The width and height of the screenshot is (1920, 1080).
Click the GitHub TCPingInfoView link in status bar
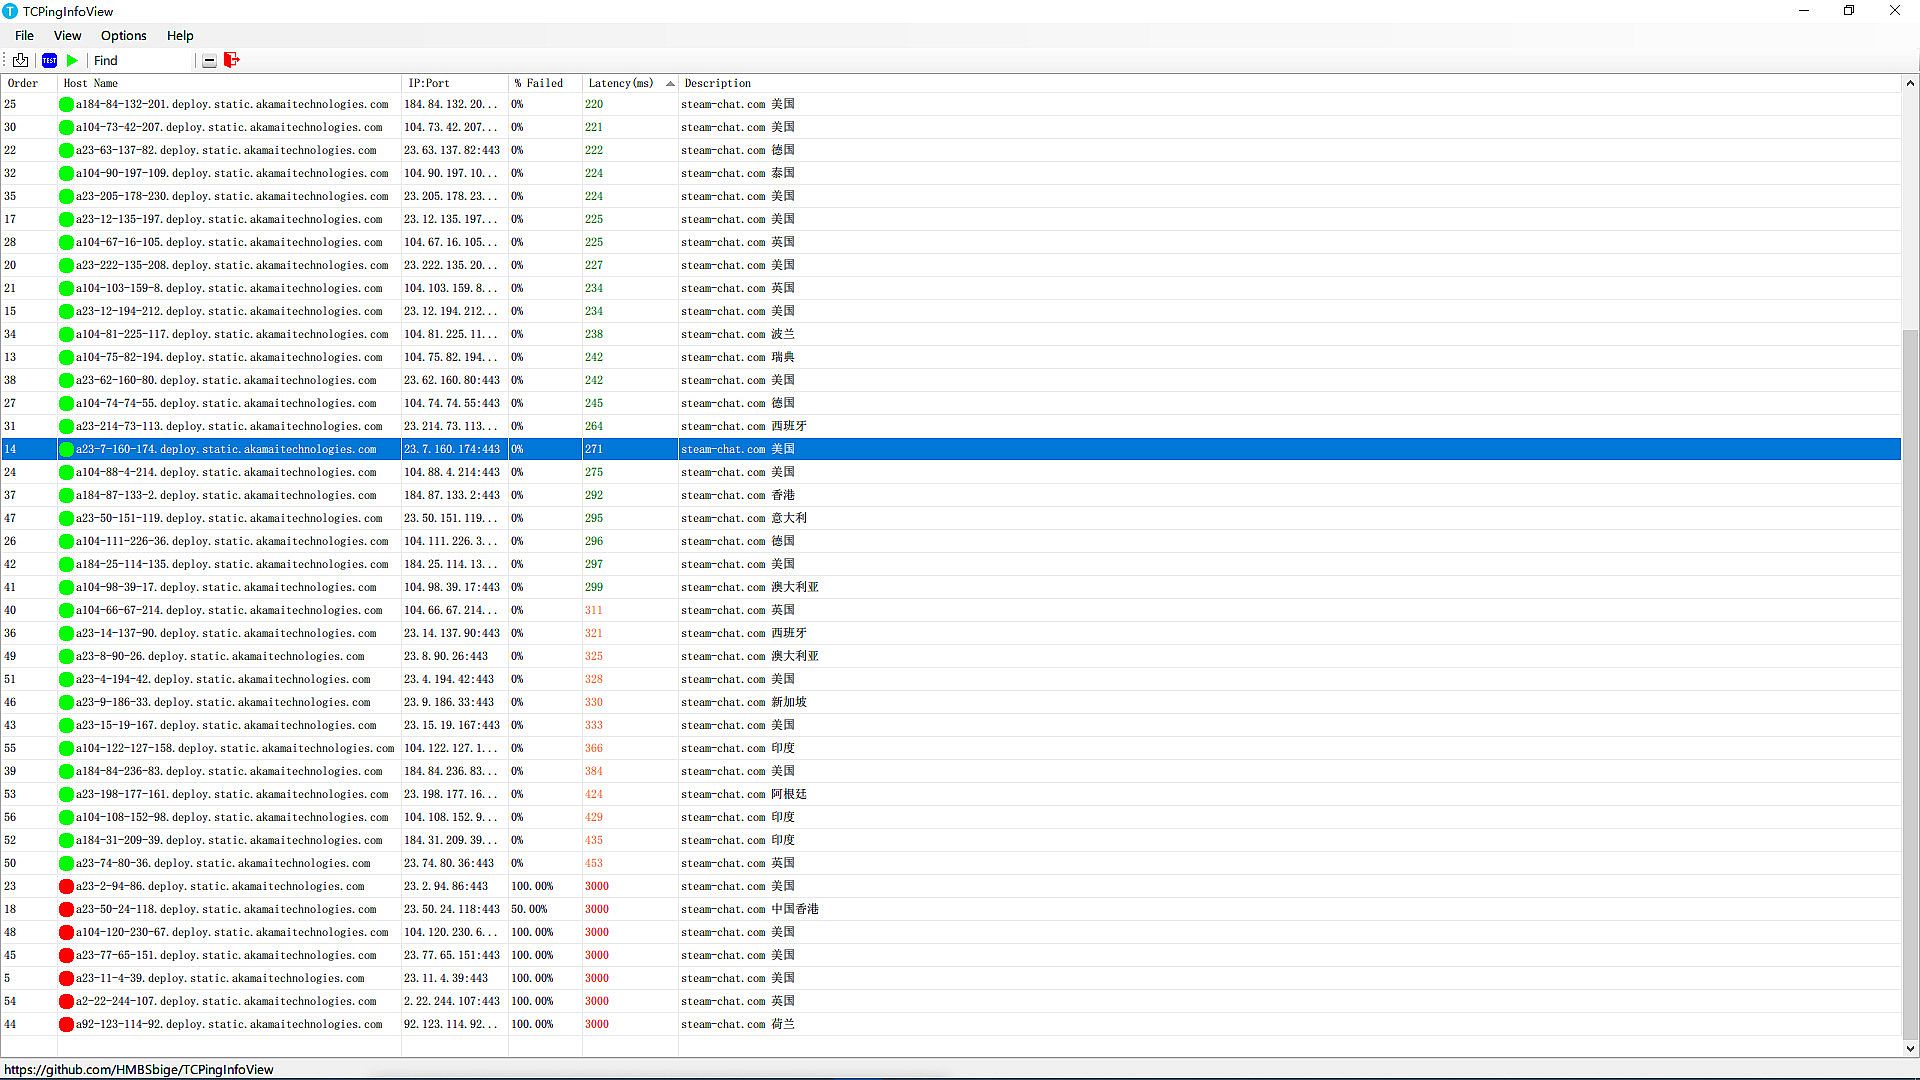[139, 1069]
